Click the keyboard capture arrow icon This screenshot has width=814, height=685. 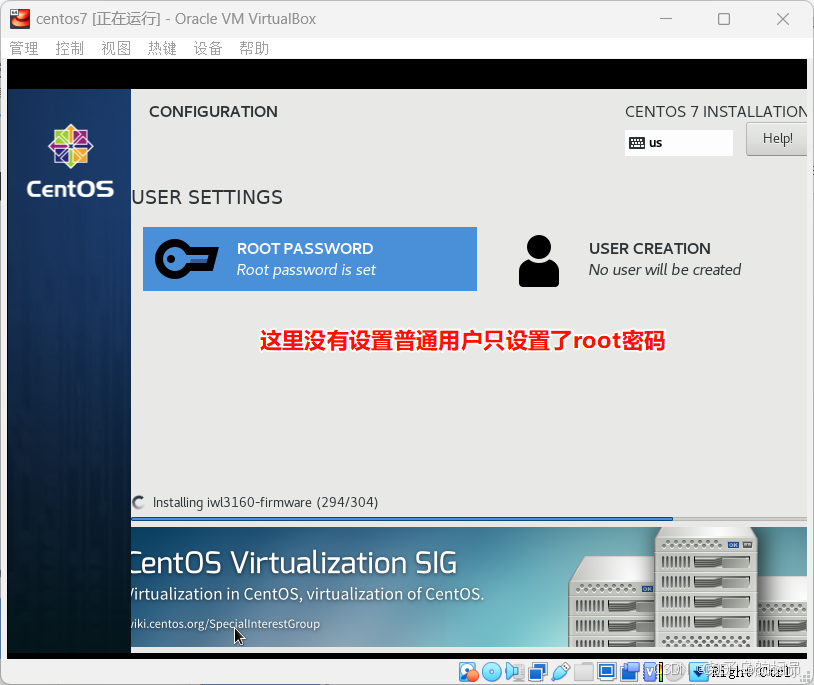coord(699,672)
